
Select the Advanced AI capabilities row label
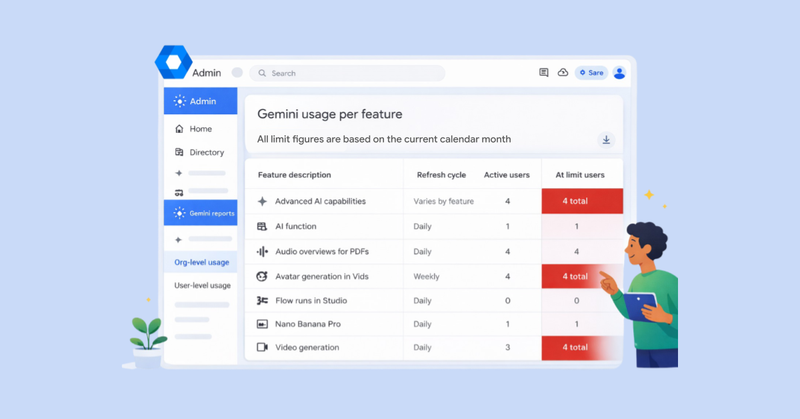click(x=320, y=201)
